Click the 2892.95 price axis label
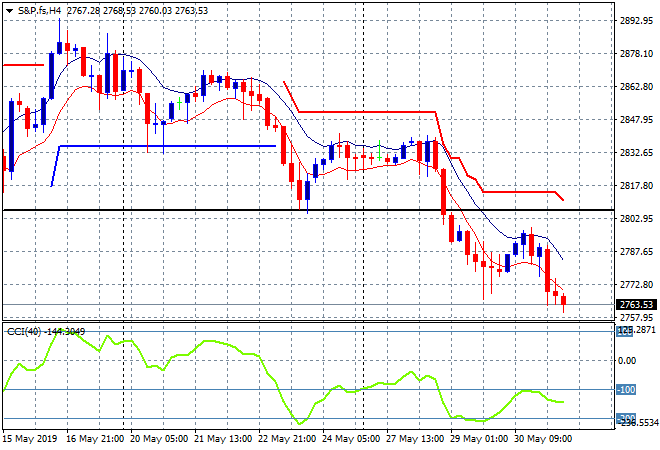Viewport: 660px width, 450px height. (x=636, y=21)
